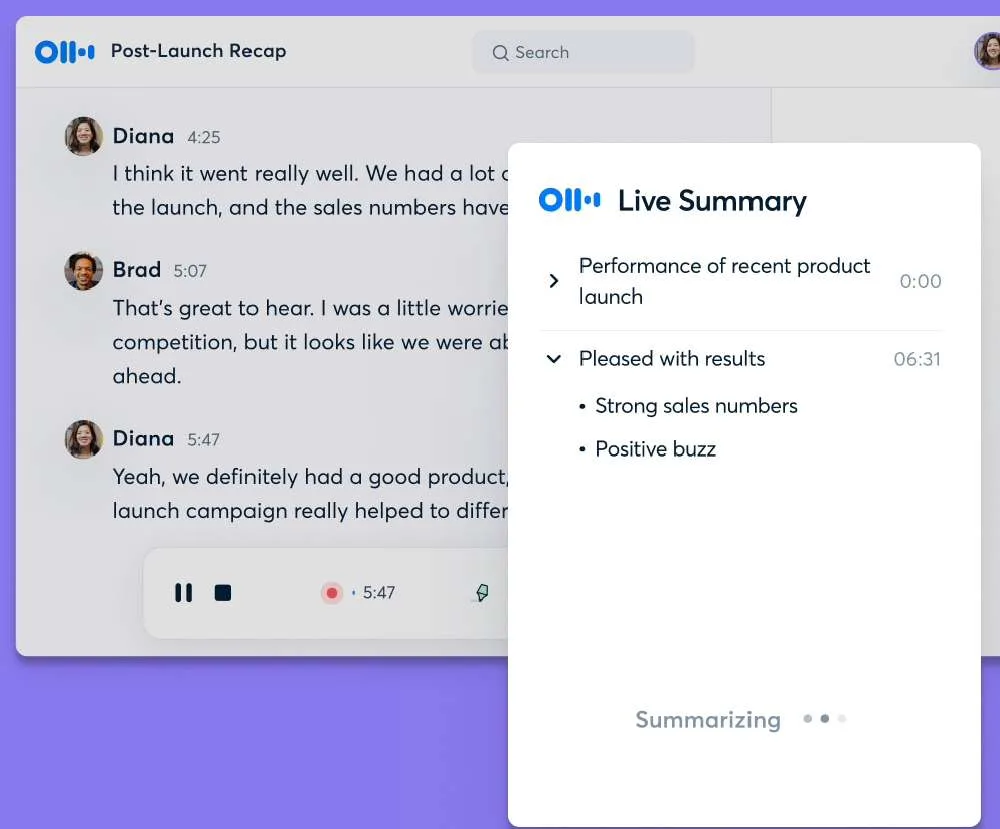The height and width of the screenshot is (829, 1000).
Task: Click Brad's speaker avatar
Action: pyautogui.click(x=84, y=270)
